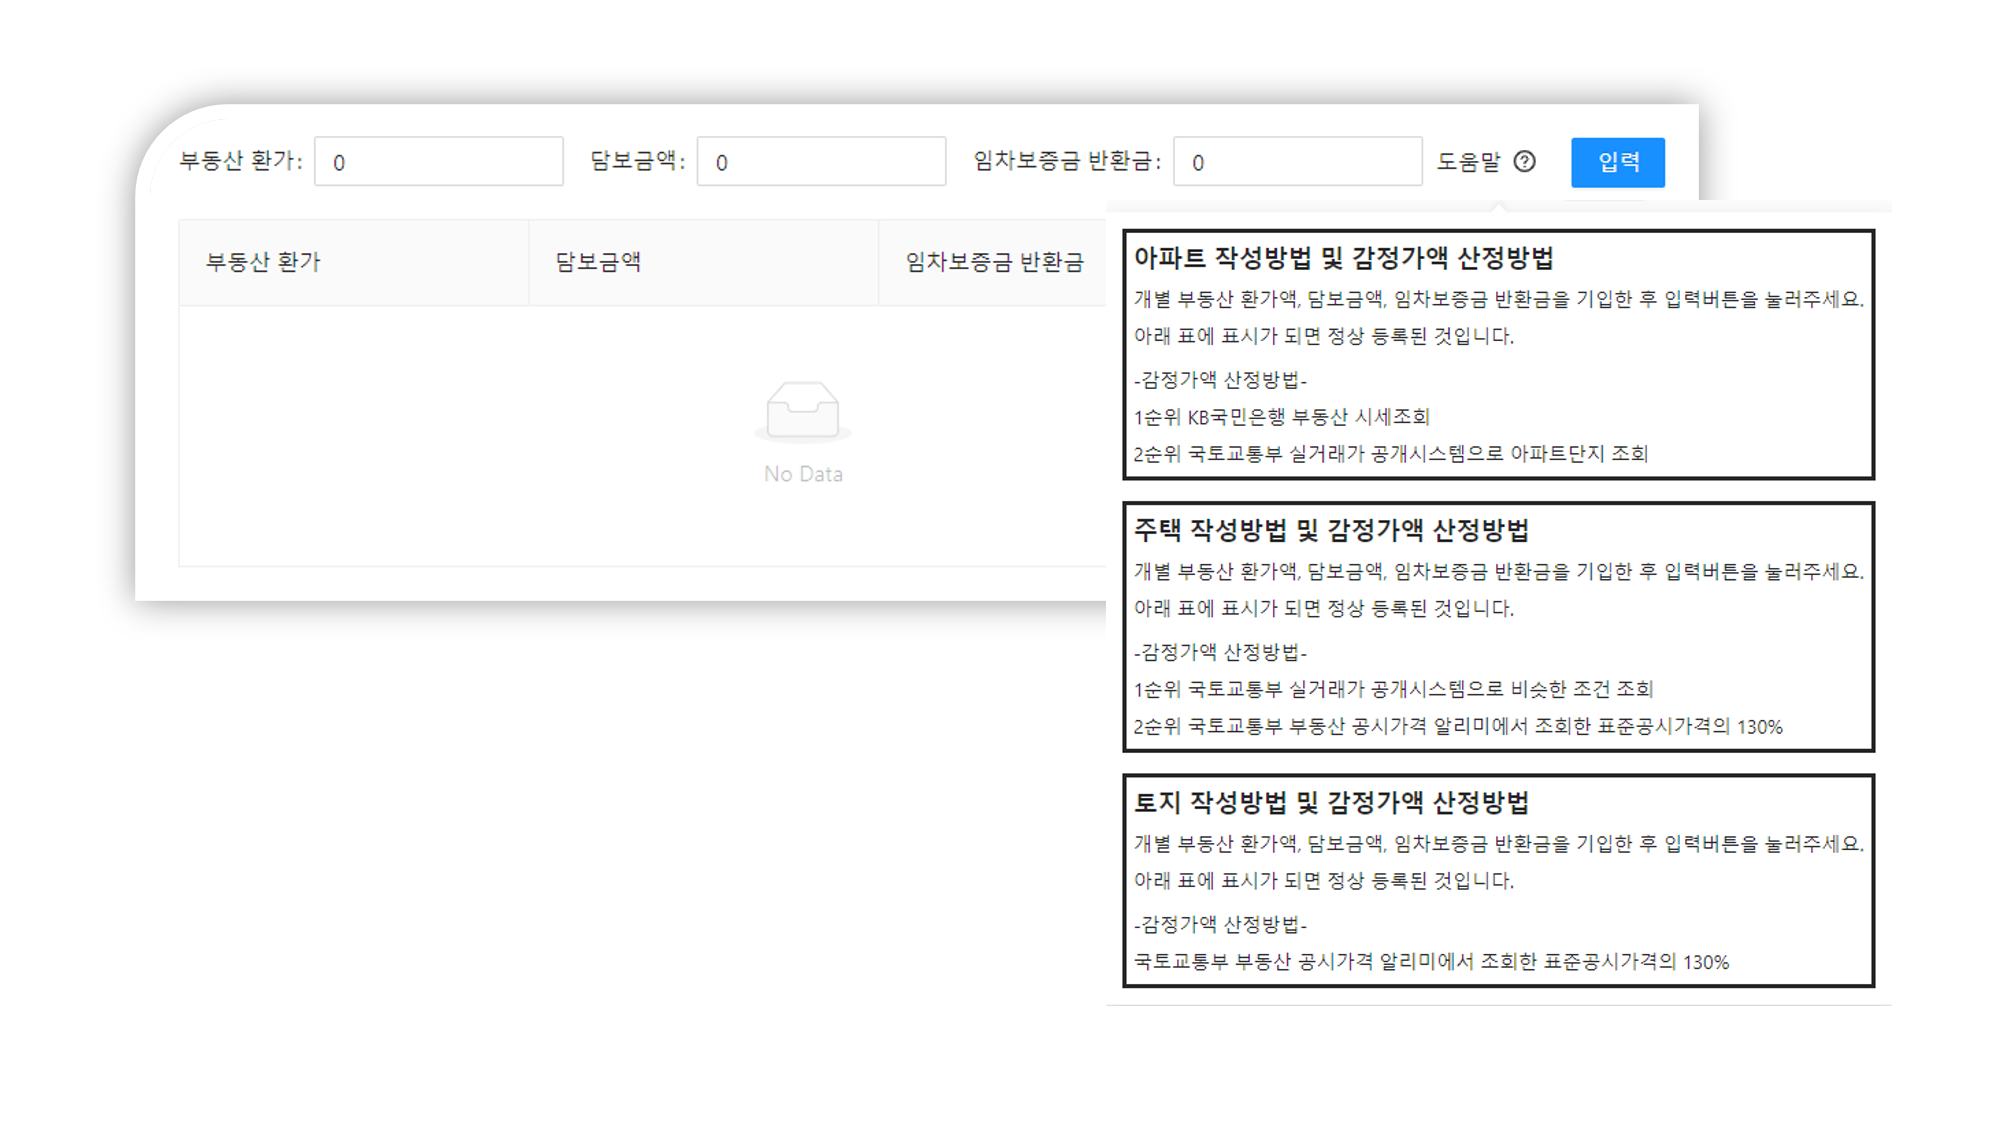Focus the 임차보증금 반환금 input field
The width and height of the screenshot is (2000, 1125).
1297,161
